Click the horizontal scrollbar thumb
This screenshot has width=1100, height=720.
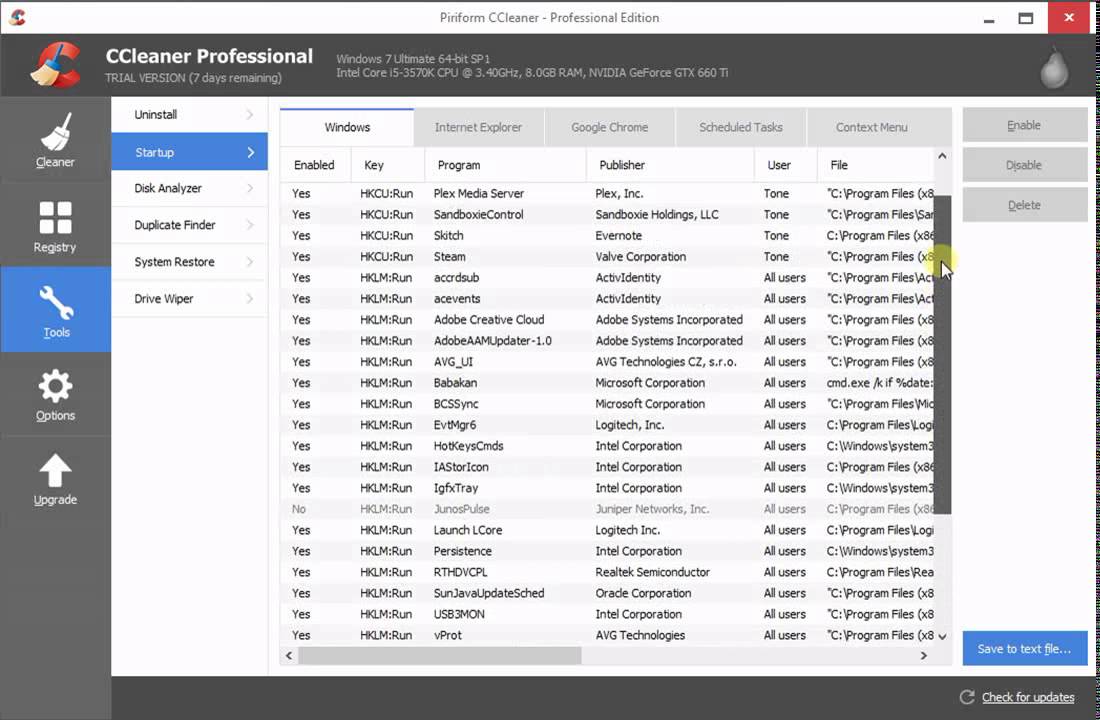(440, 655)
